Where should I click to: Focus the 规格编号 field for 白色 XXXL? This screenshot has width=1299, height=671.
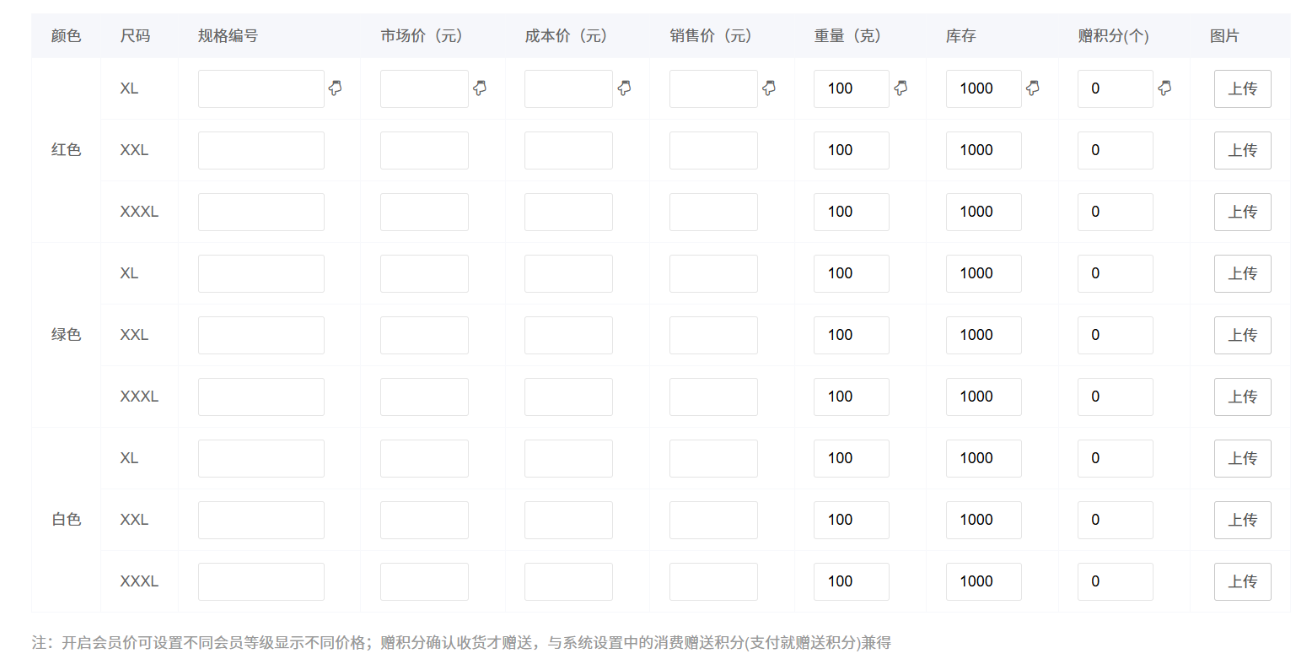coord(261,582)
